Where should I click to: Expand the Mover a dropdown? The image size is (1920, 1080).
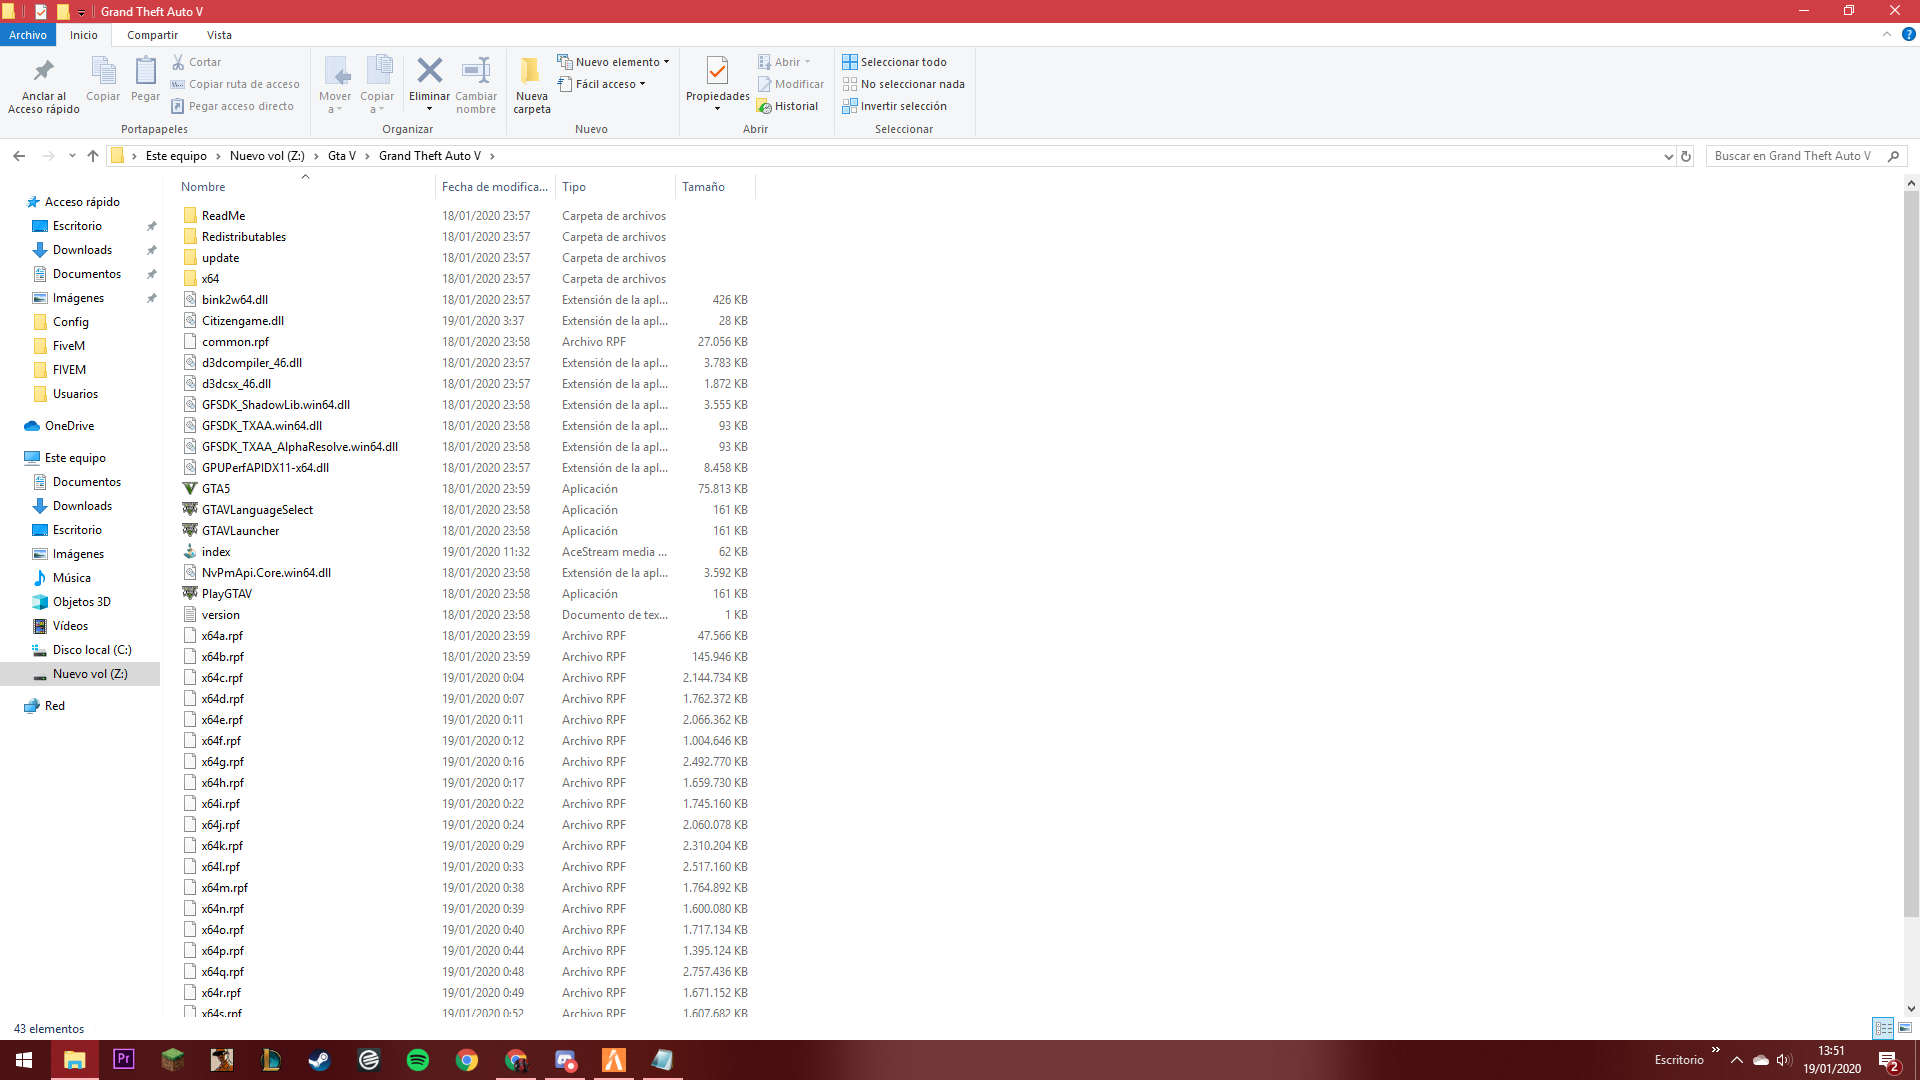(335, 109)
